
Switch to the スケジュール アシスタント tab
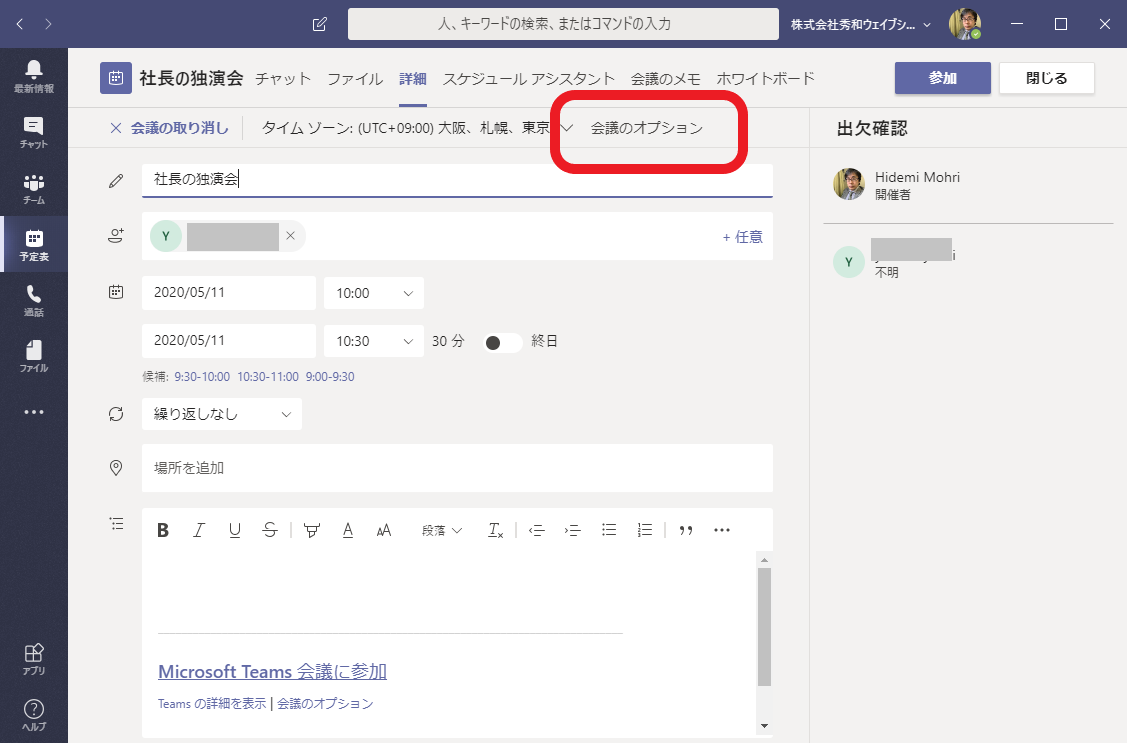(528, 78)
